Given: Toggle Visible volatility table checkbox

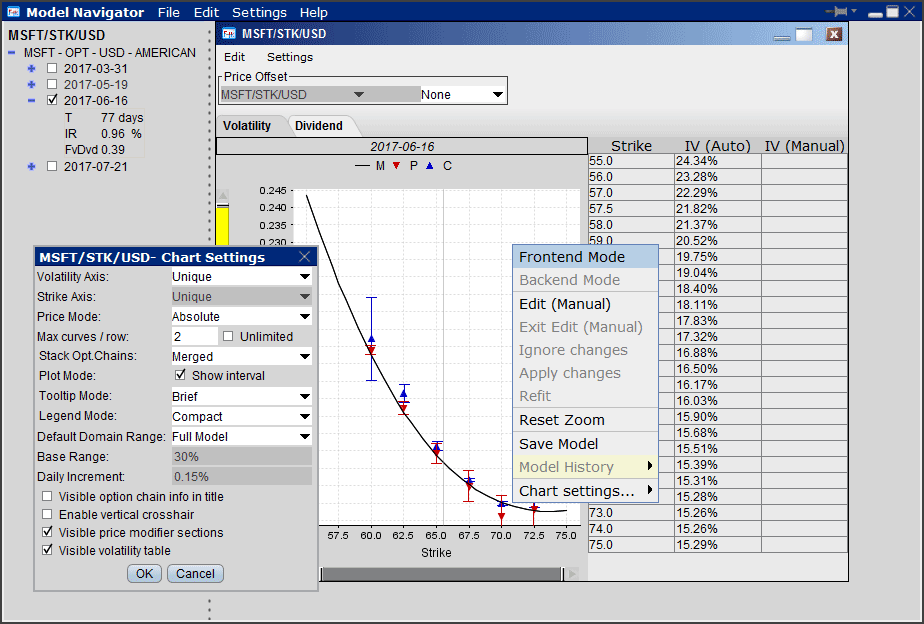Looking at the screenshot, I should pos(47,550).
